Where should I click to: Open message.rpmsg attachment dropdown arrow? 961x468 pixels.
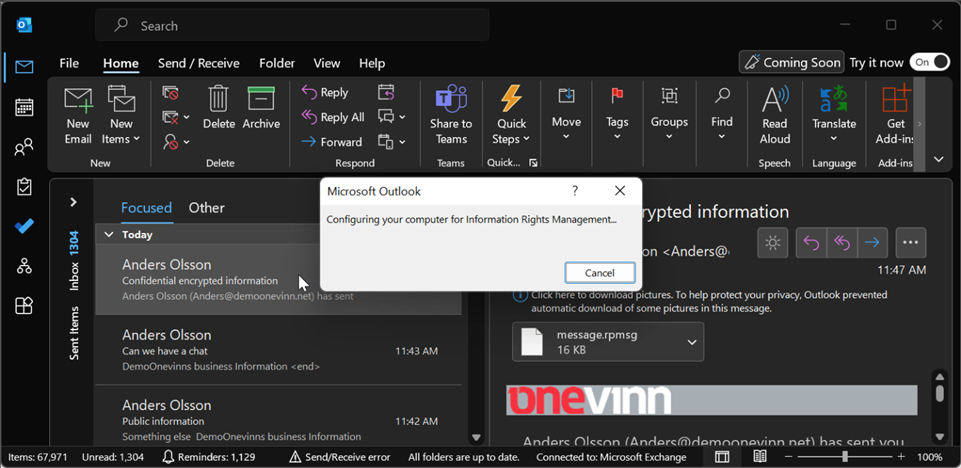[x=691, y=342]
